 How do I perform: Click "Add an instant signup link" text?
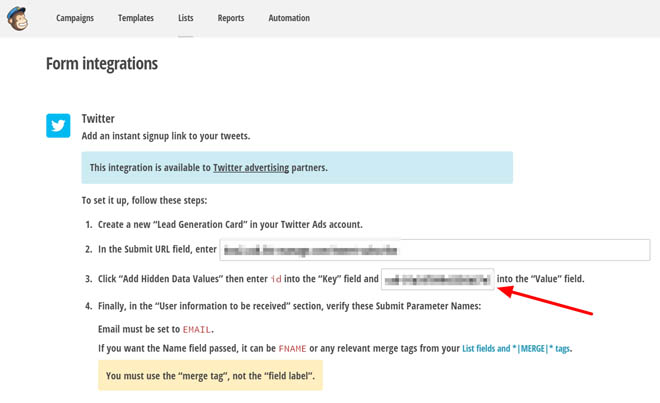pos(166,136)
